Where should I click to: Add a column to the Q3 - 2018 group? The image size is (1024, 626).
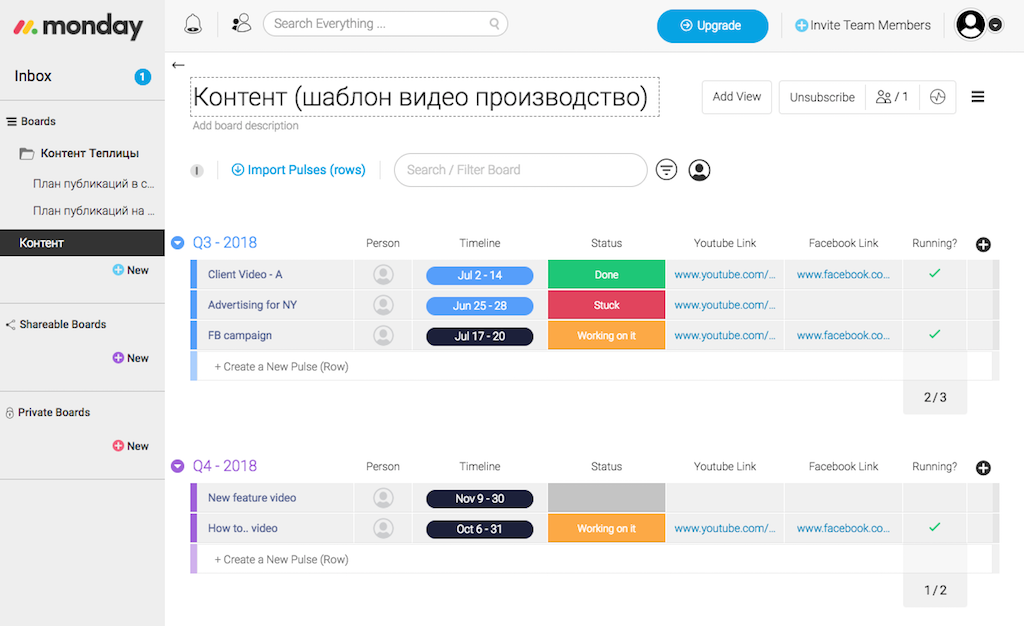pyautogui.click(x=983, y=245)
